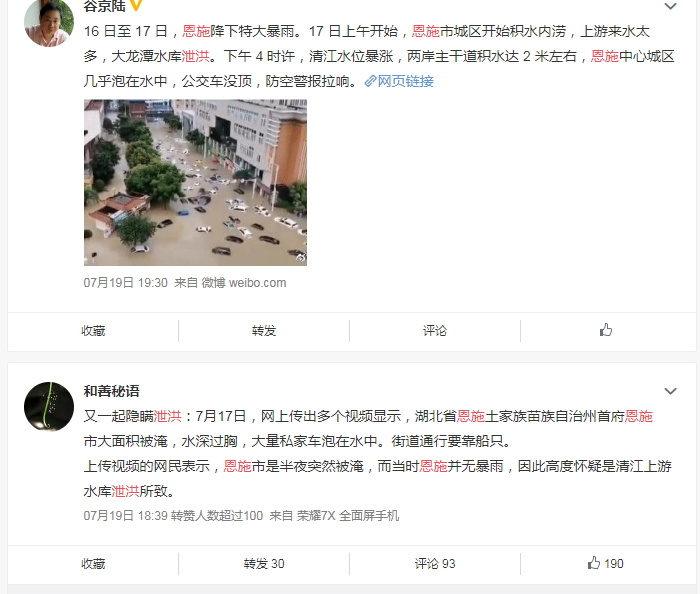Like the first post with thumbs-up

[x=605, y=330]
